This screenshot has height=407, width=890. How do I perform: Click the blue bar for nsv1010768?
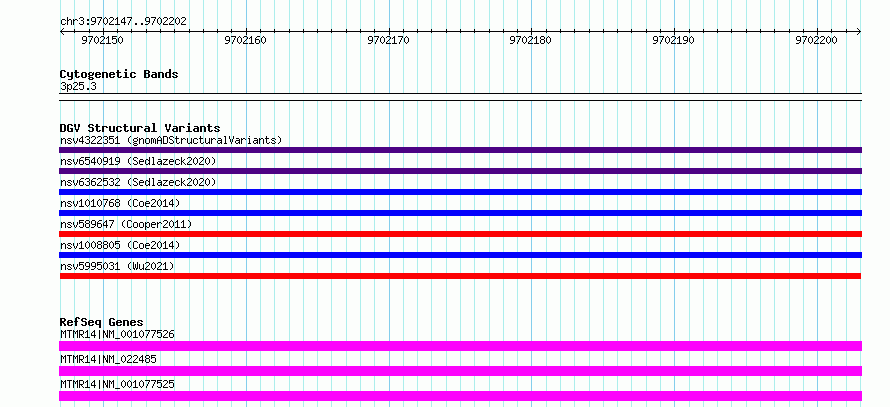point(460,213)
